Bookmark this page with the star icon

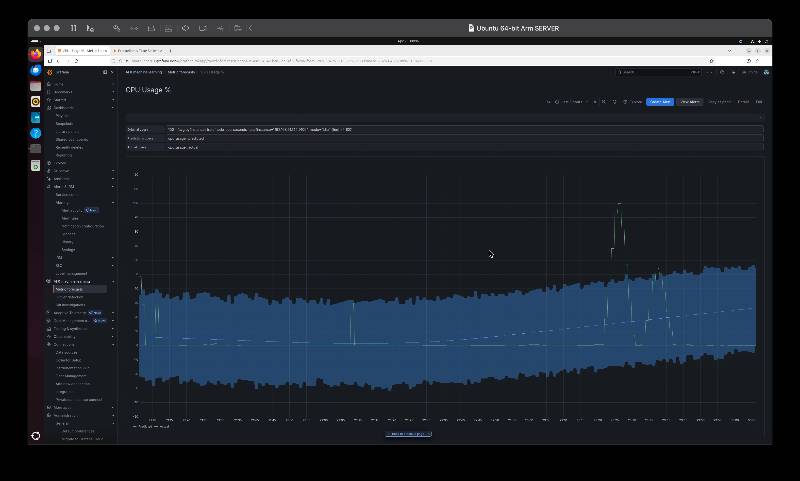click(711, 61)
